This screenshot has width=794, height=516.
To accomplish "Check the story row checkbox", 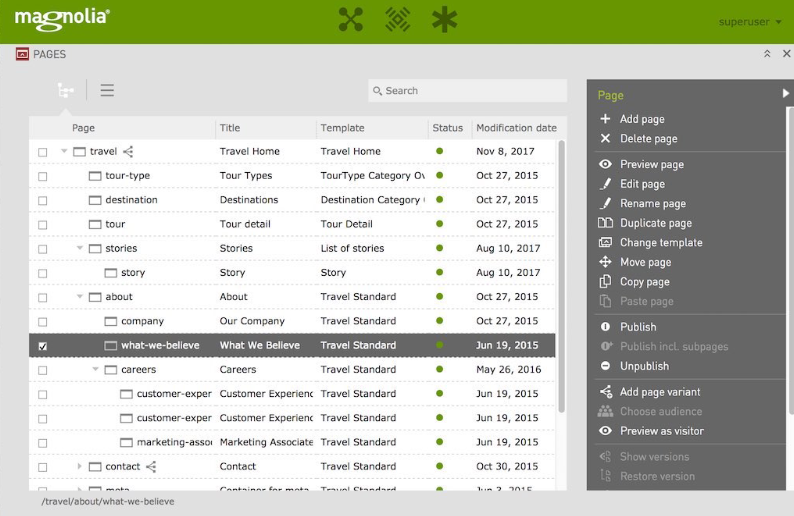I will pos(43,273).
